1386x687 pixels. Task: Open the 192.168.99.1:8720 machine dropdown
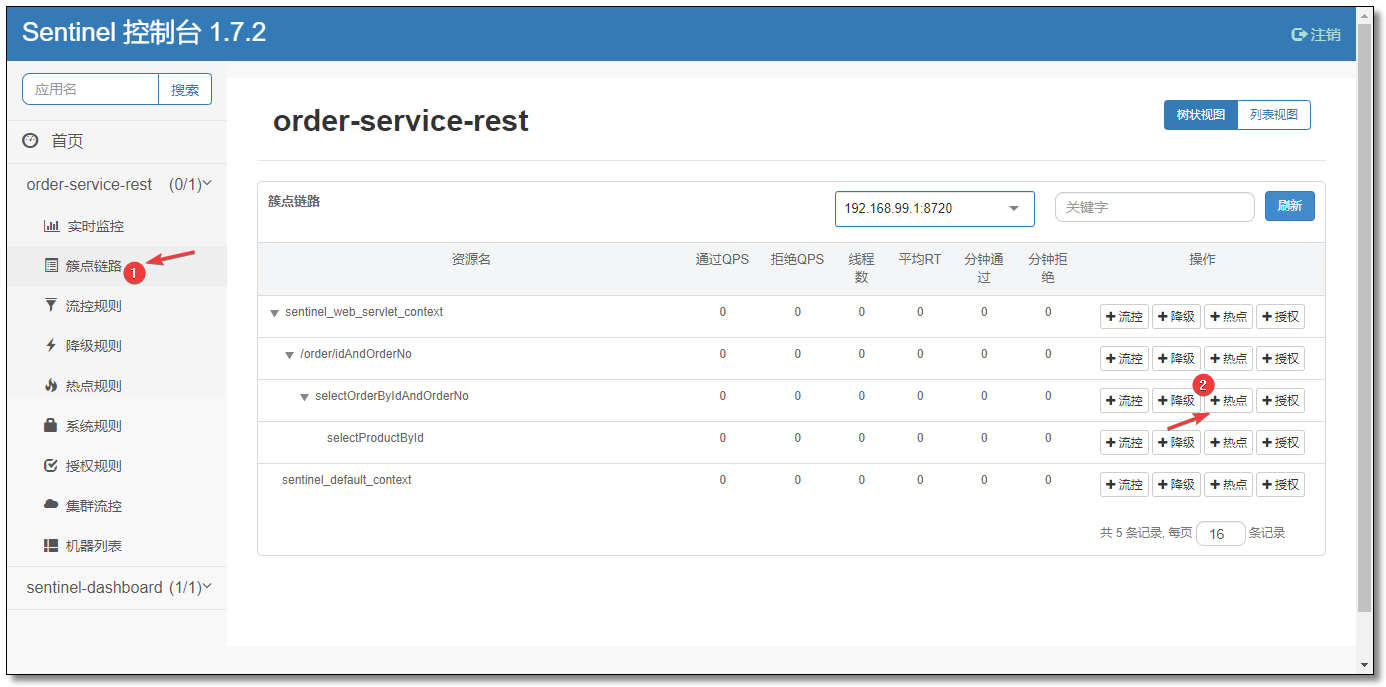pos(934,209)
